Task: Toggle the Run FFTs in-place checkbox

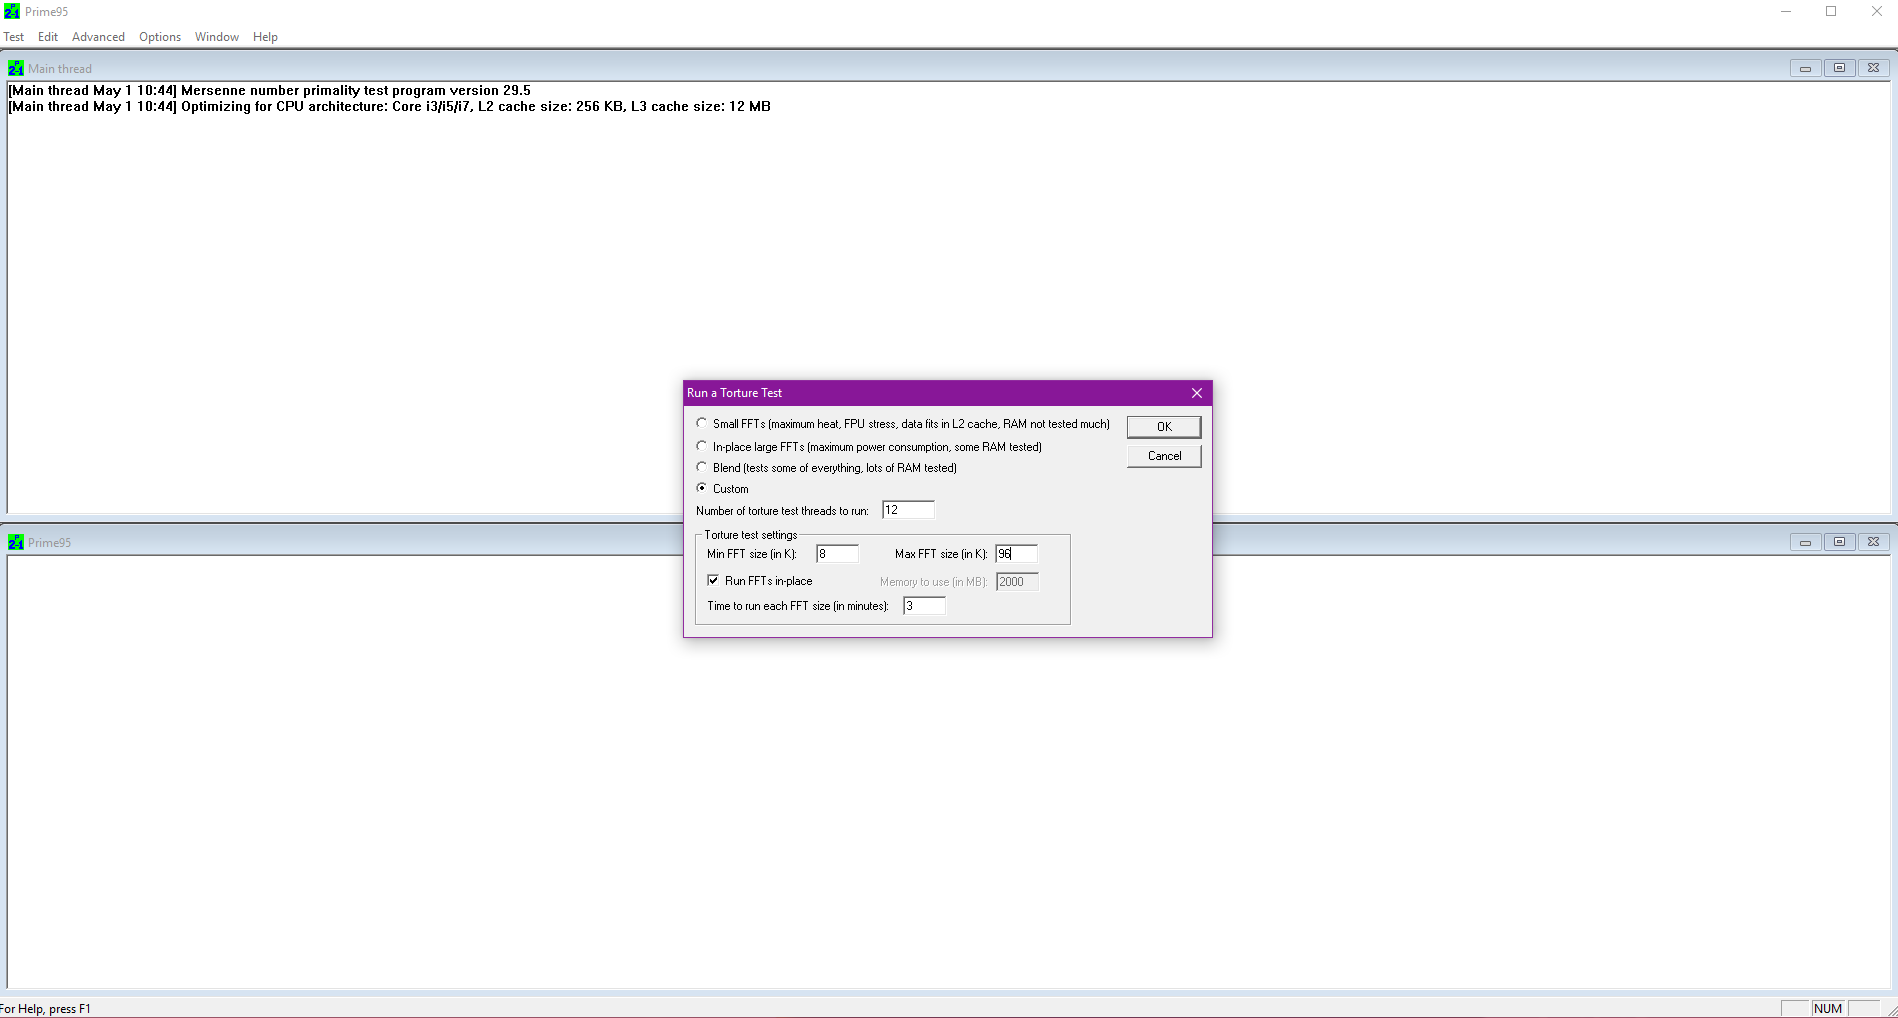Action: coord(713,580)
